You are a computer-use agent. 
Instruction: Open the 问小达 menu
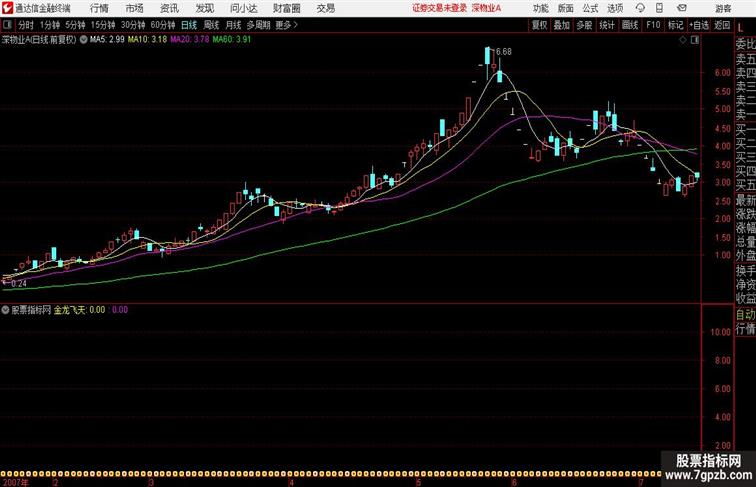[243, 8]
